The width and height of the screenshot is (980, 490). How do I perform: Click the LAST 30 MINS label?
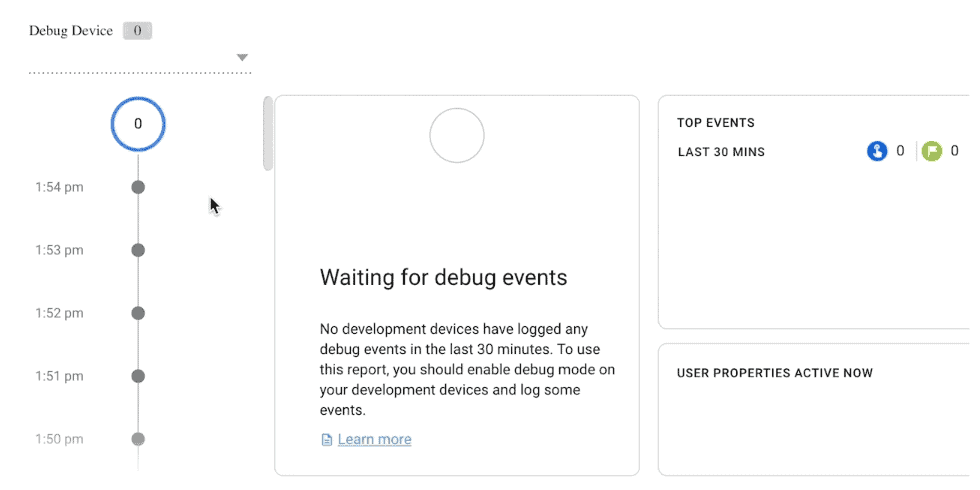tap(720, 152)
